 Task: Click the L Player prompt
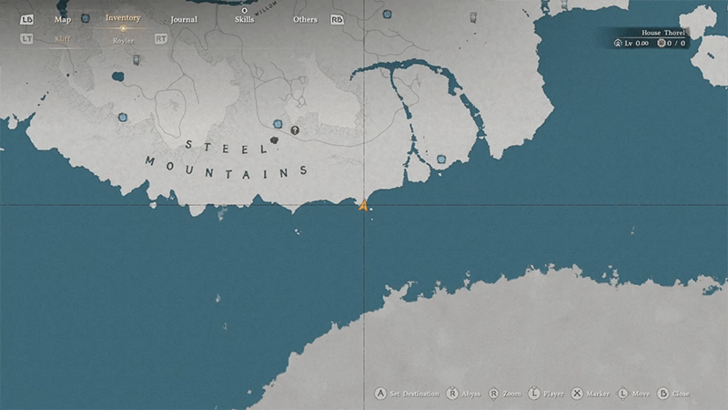546,394
